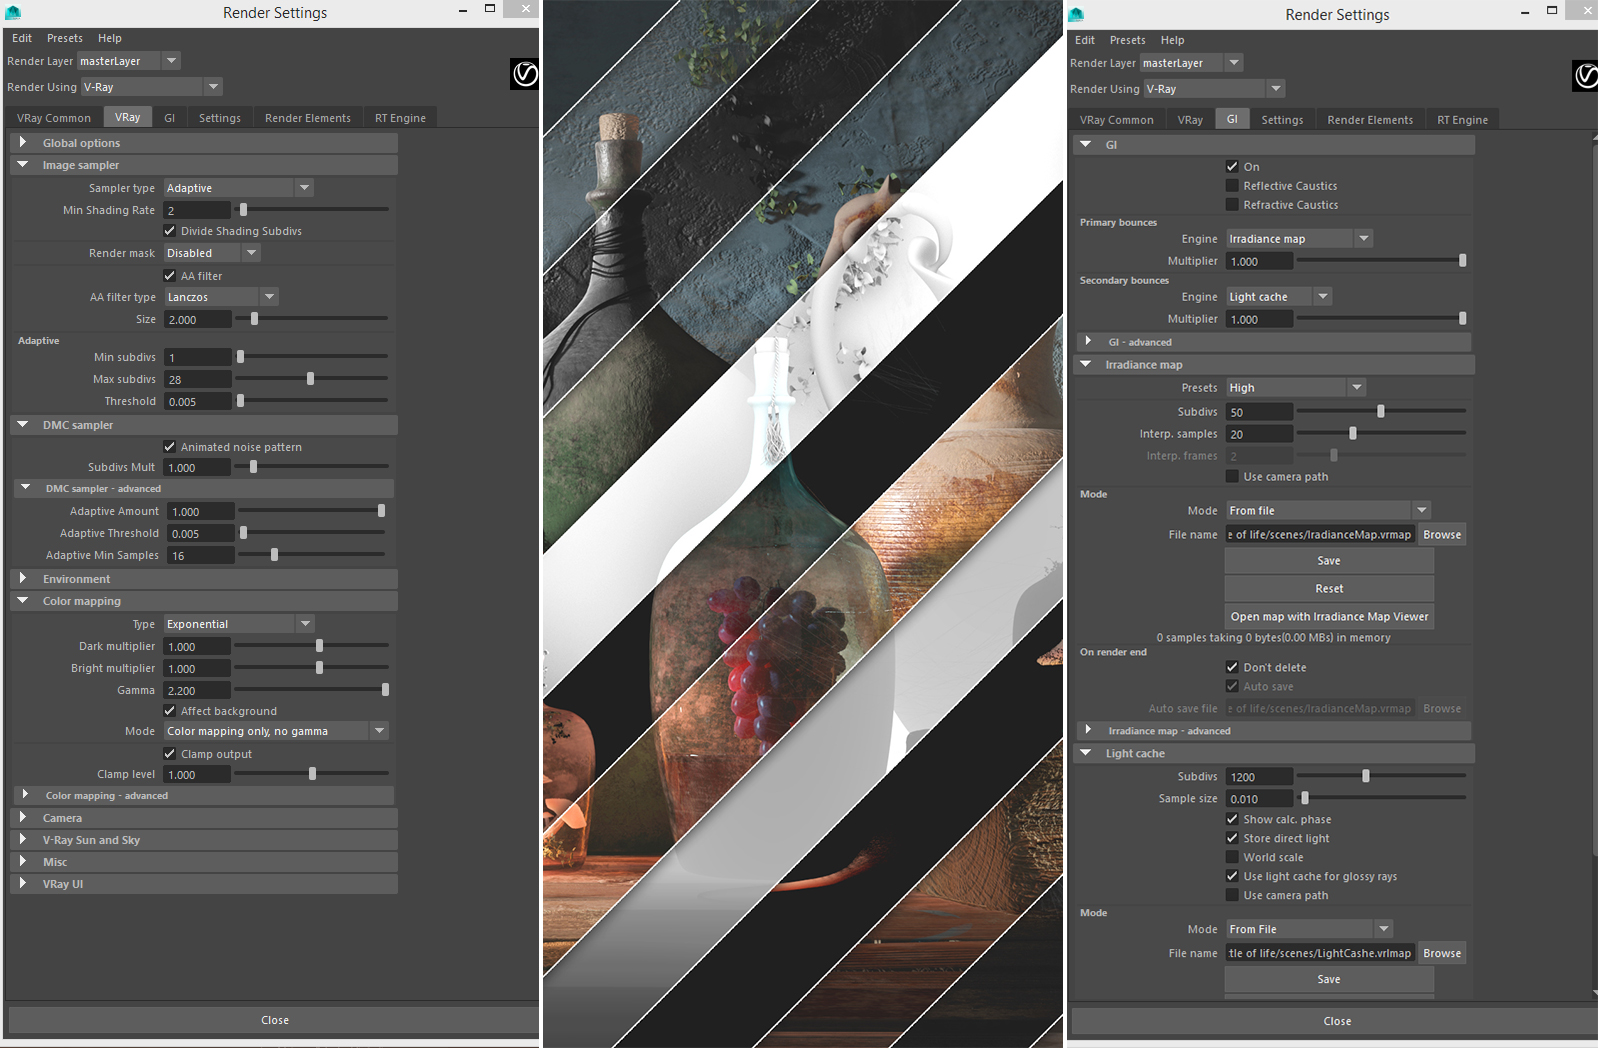Click Browse for irradiance map File name
This screenshot has height=1048, width=1598.
1442,535
